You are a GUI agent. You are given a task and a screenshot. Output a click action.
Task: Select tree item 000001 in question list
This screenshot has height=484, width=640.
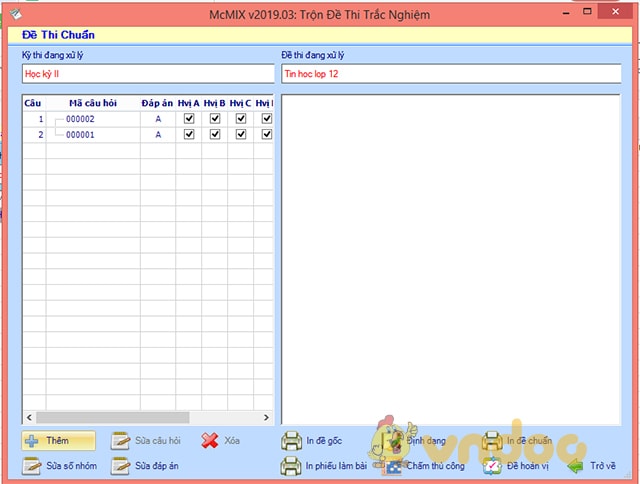[80, 134]
